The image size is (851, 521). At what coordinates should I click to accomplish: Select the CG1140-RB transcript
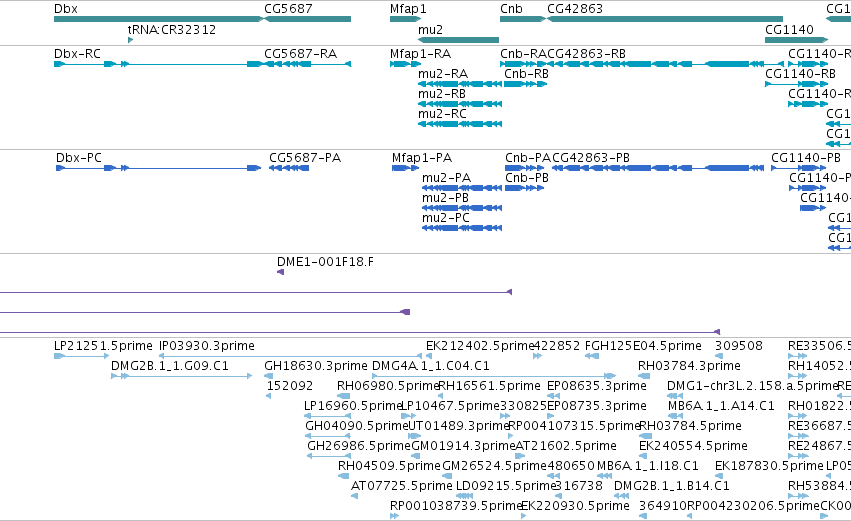(x=796, y=84)
